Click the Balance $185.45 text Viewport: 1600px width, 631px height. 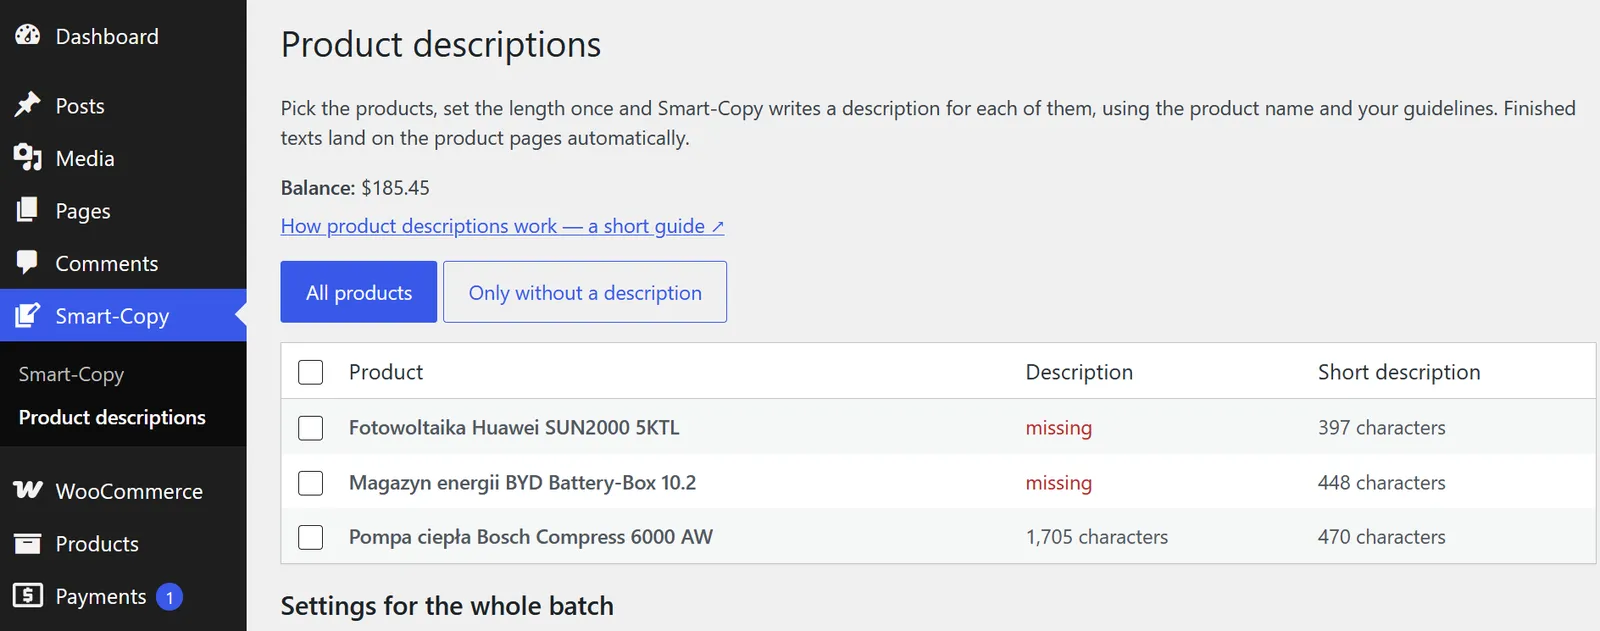click(355, 188)
